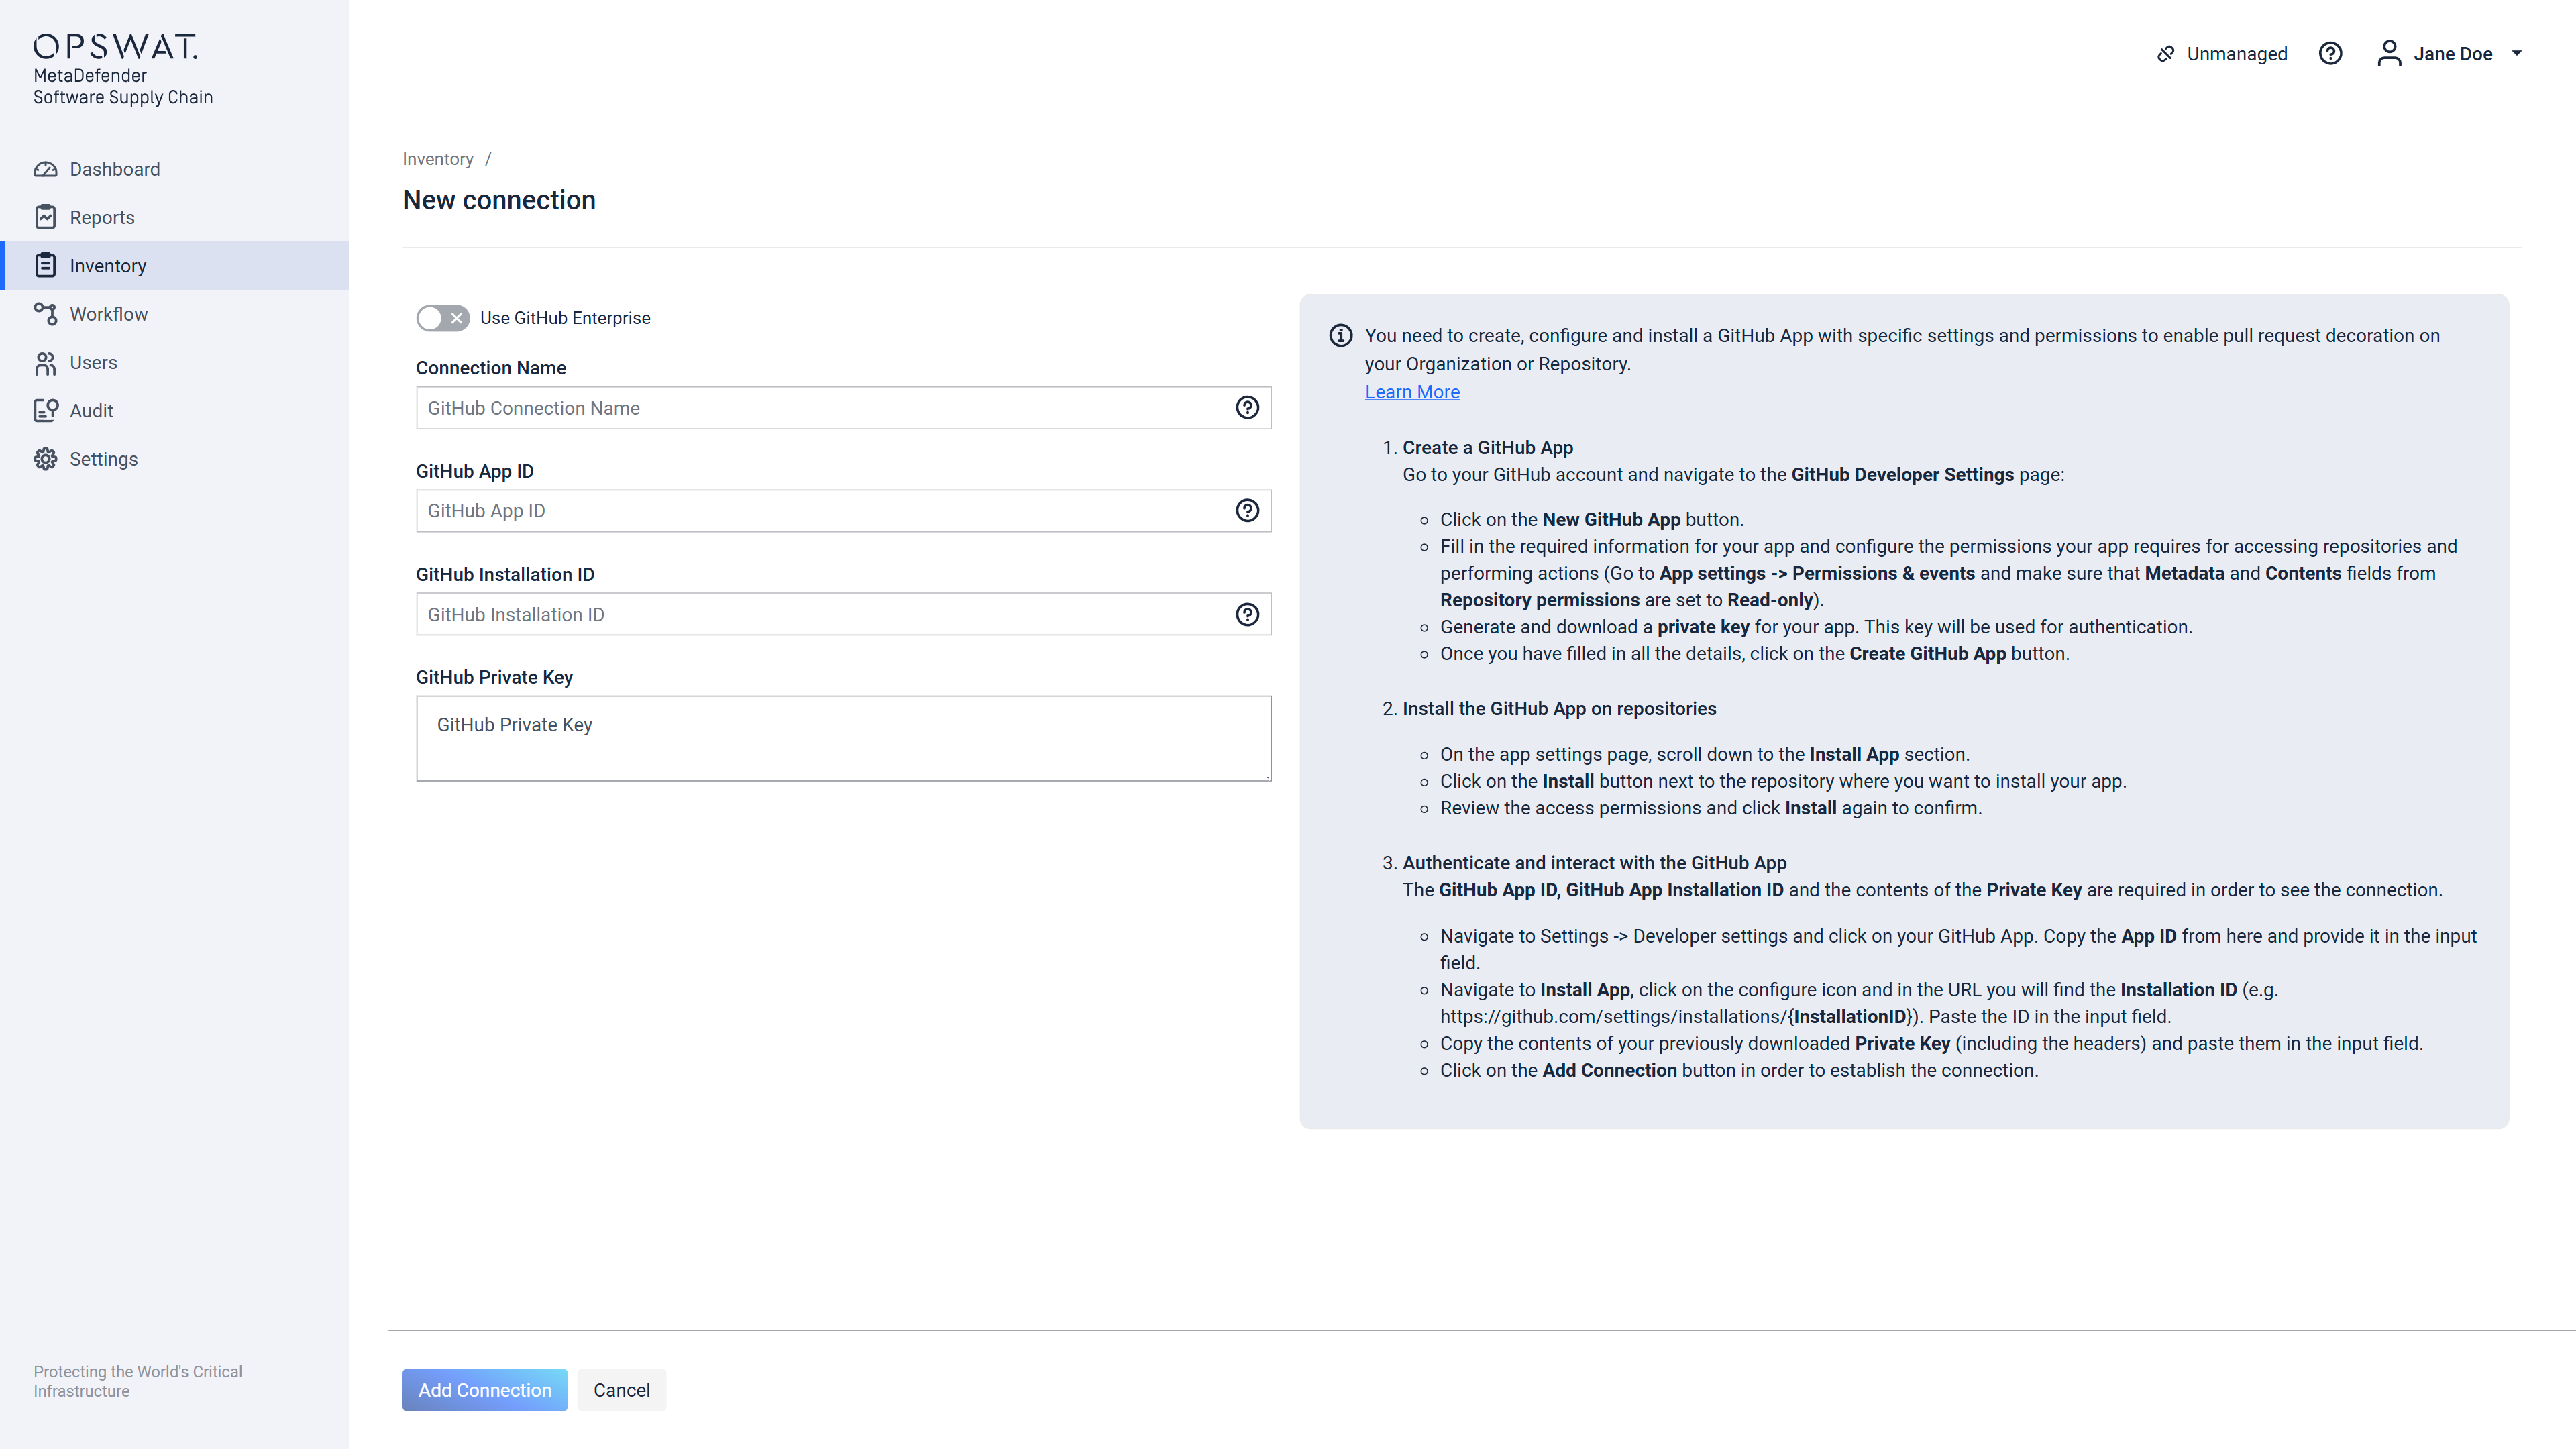Click the Workflow nodes icon
This screenshot has height=1449, width=2576.
(x=45, y=314)
